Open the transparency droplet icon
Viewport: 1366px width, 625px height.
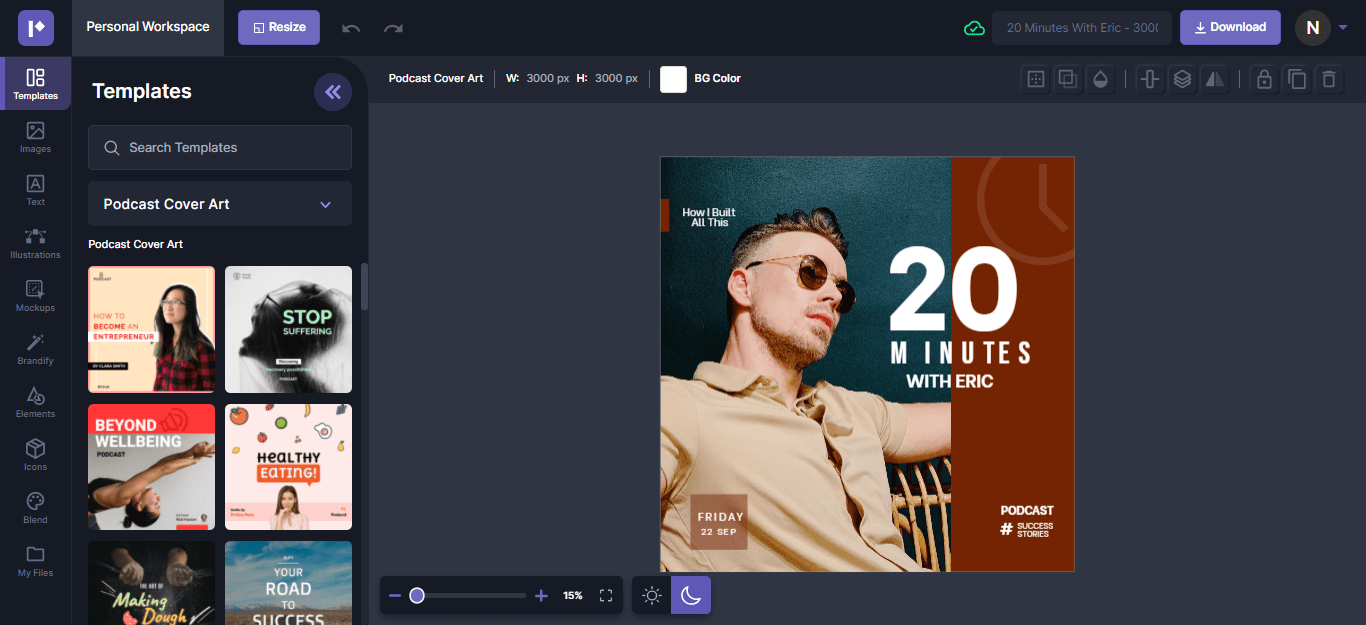coord(1100,78)
